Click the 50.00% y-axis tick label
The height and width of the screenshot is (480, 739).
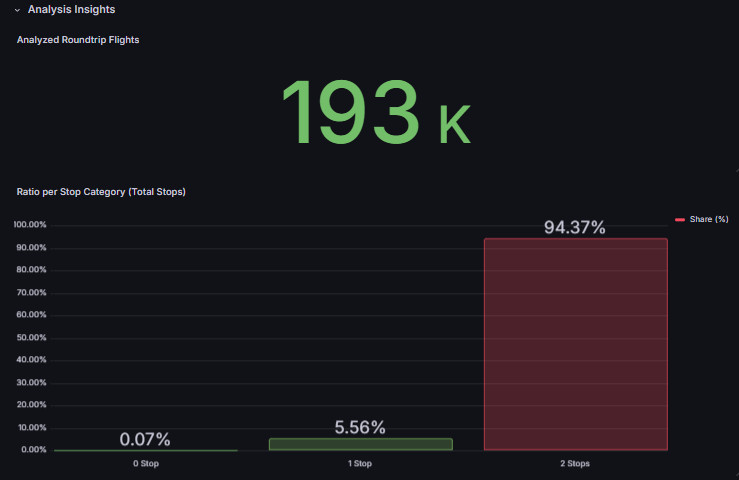32,337
